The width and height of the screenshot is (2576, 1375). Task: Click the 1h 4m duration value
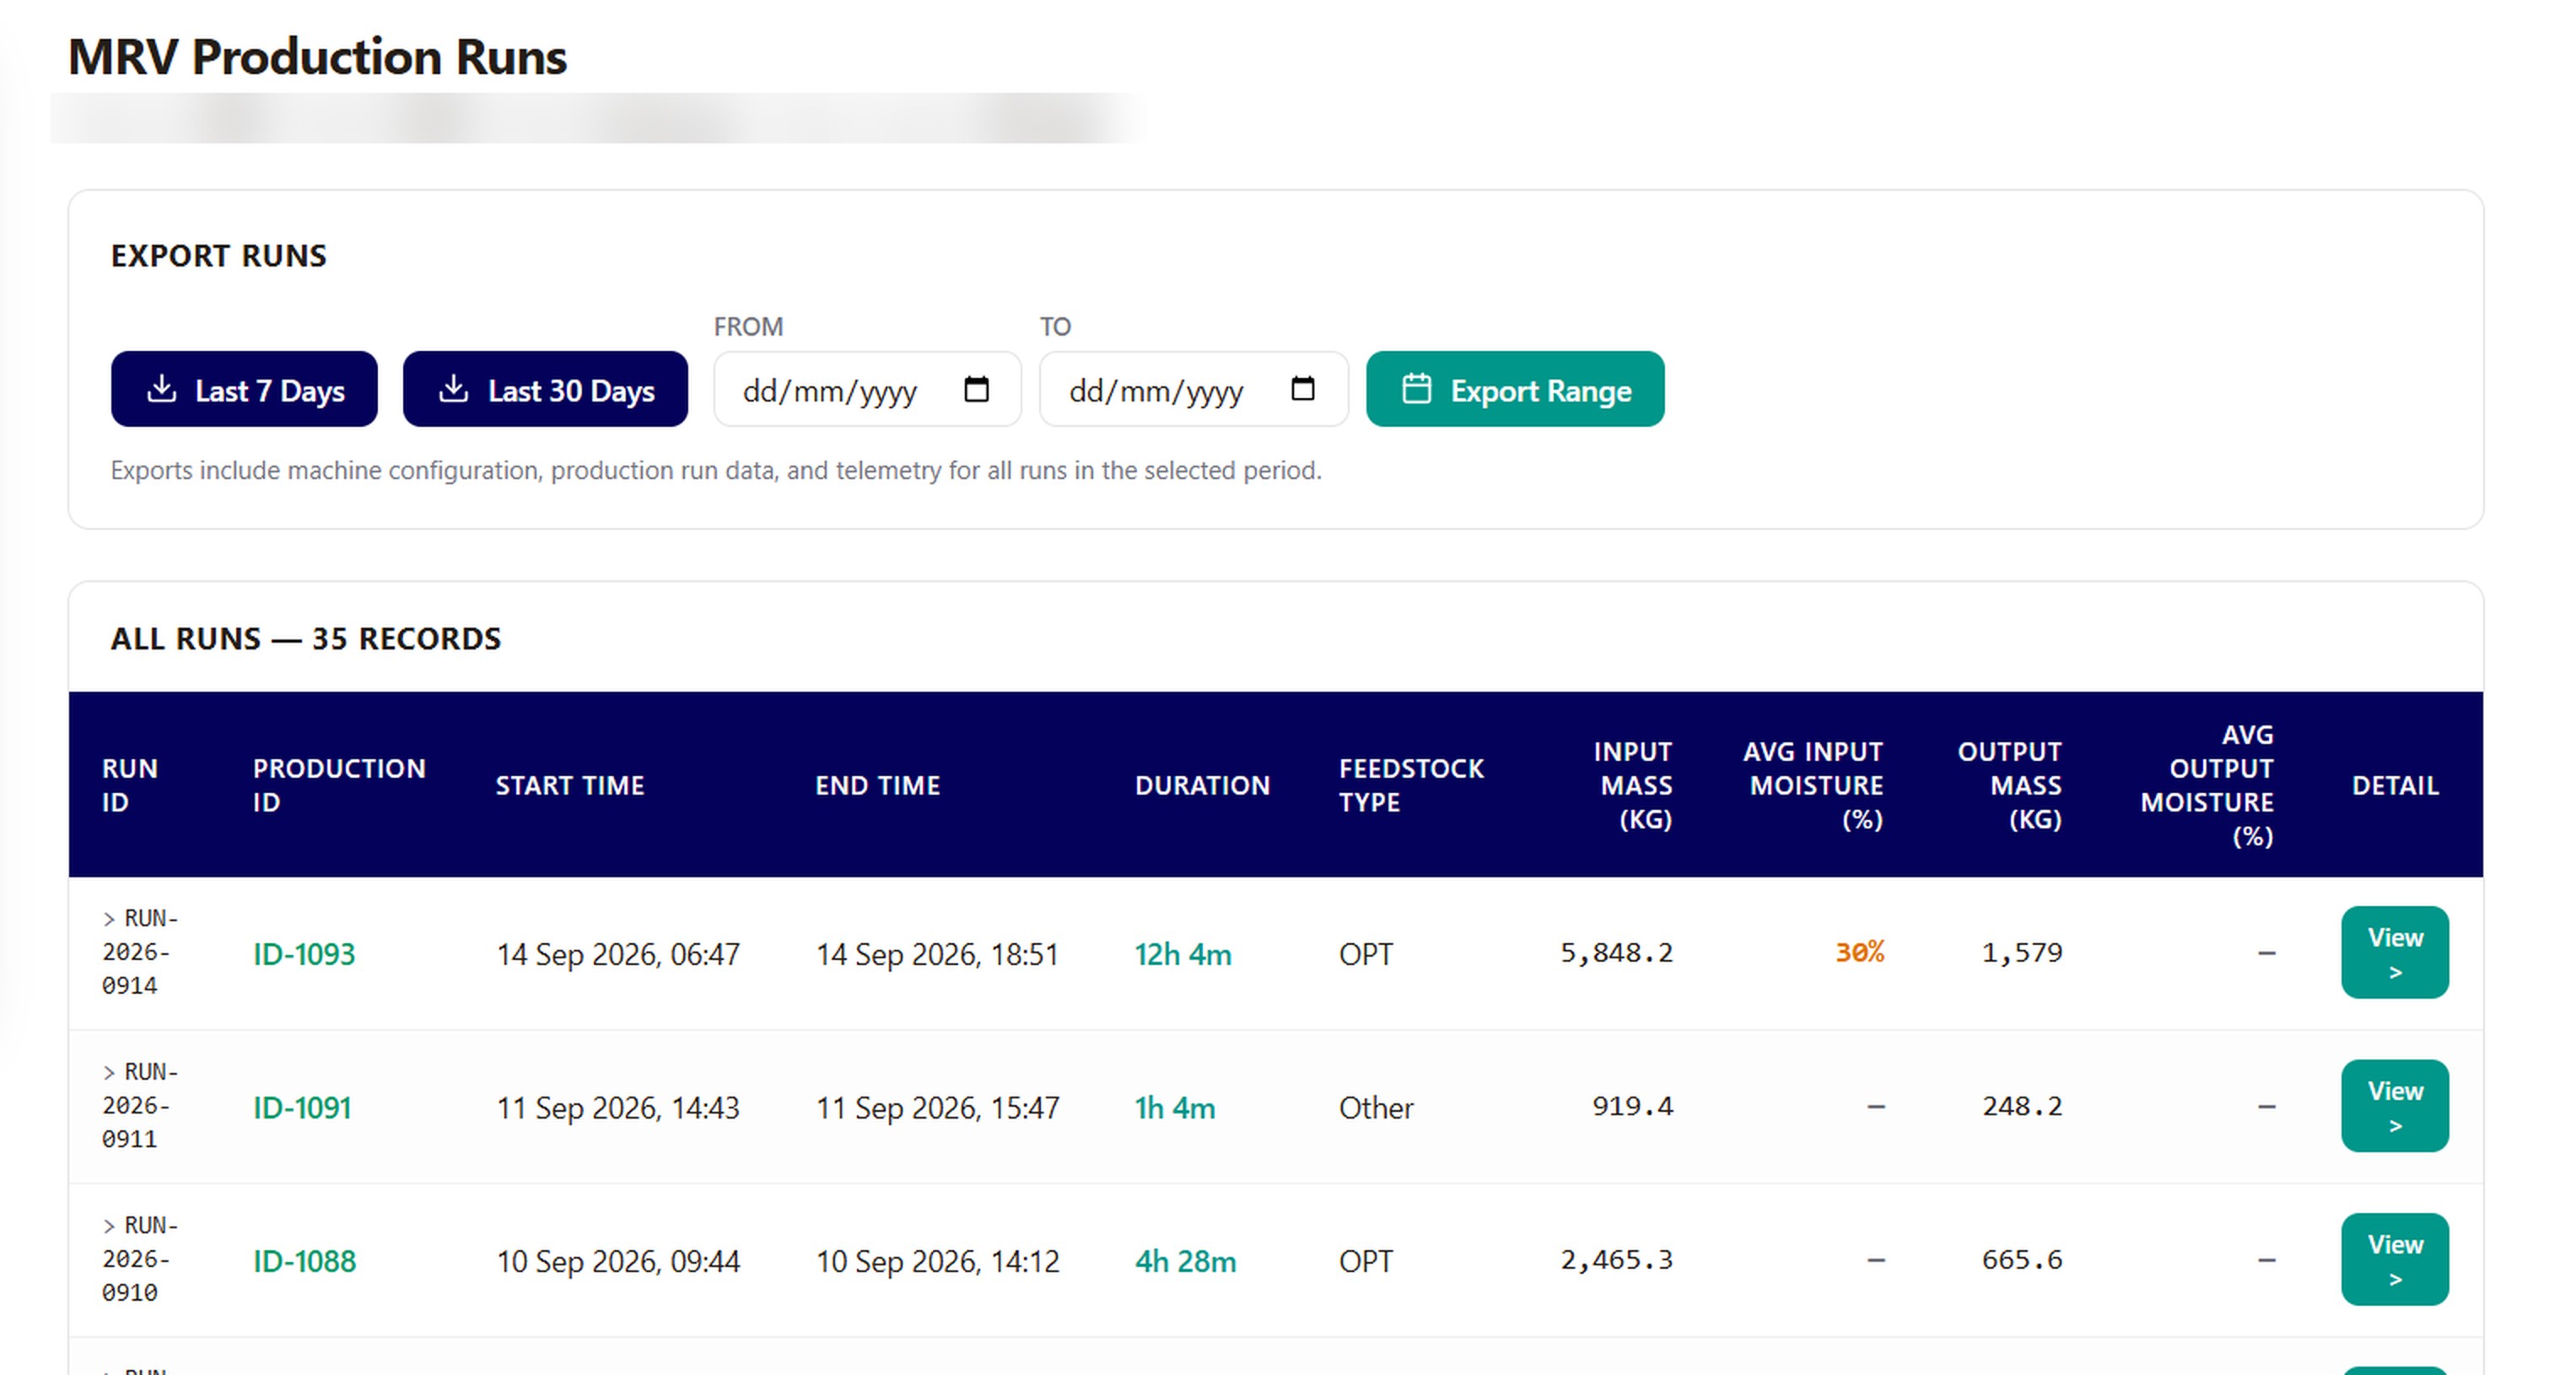1175,1108
